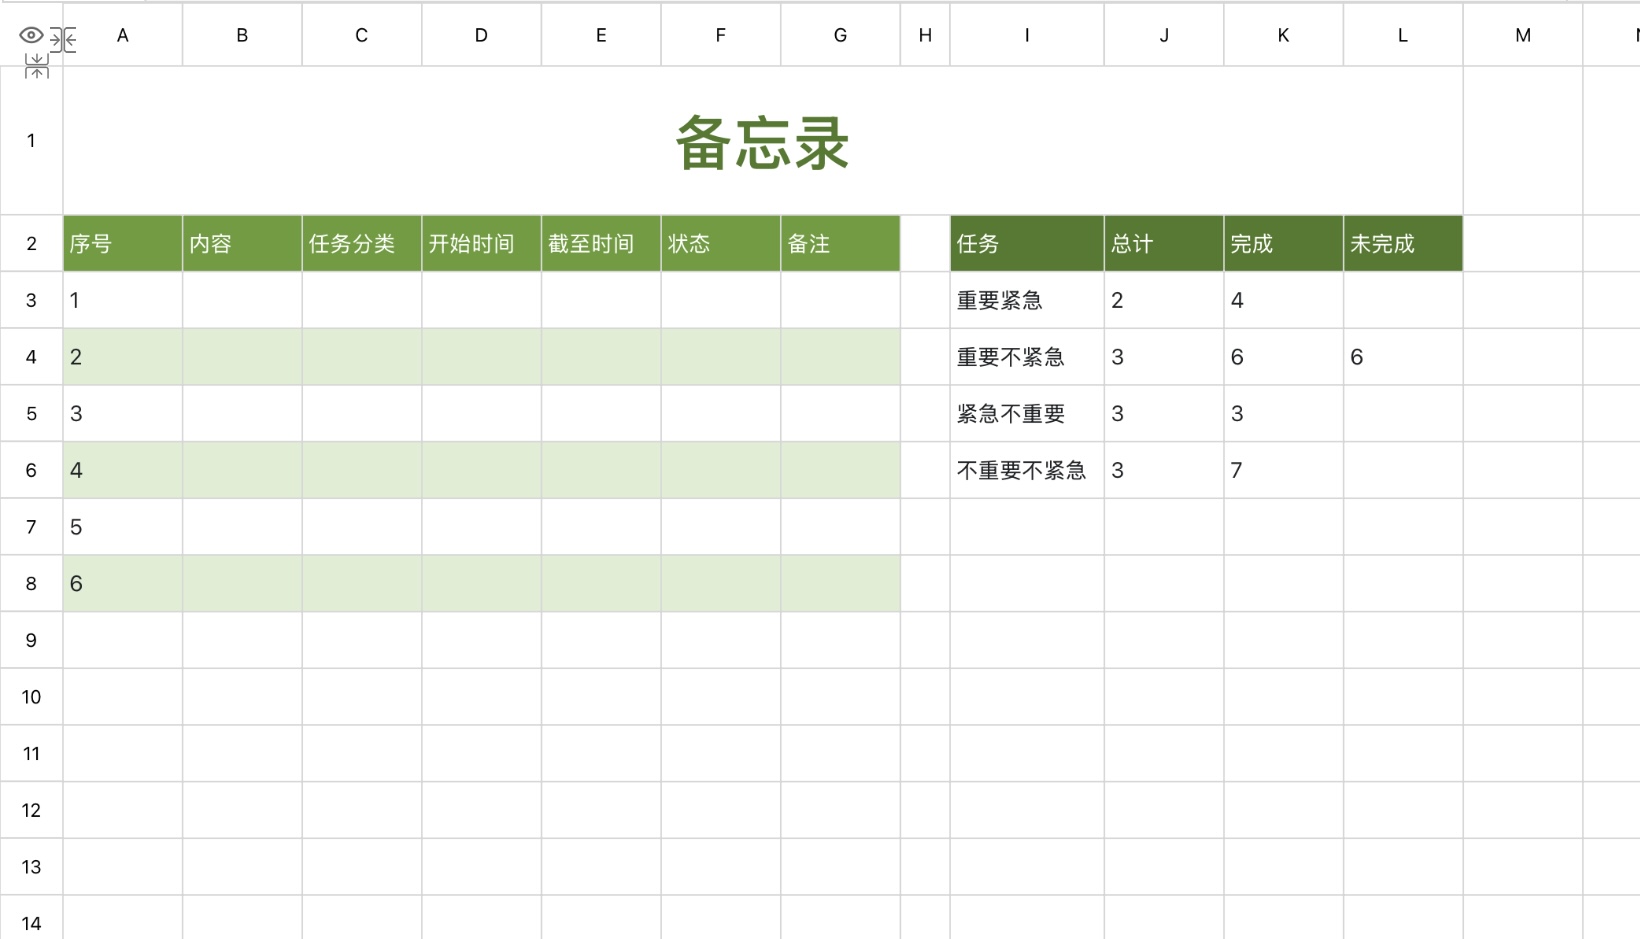
Task: Select column K header
Action: pos(1283,35)
